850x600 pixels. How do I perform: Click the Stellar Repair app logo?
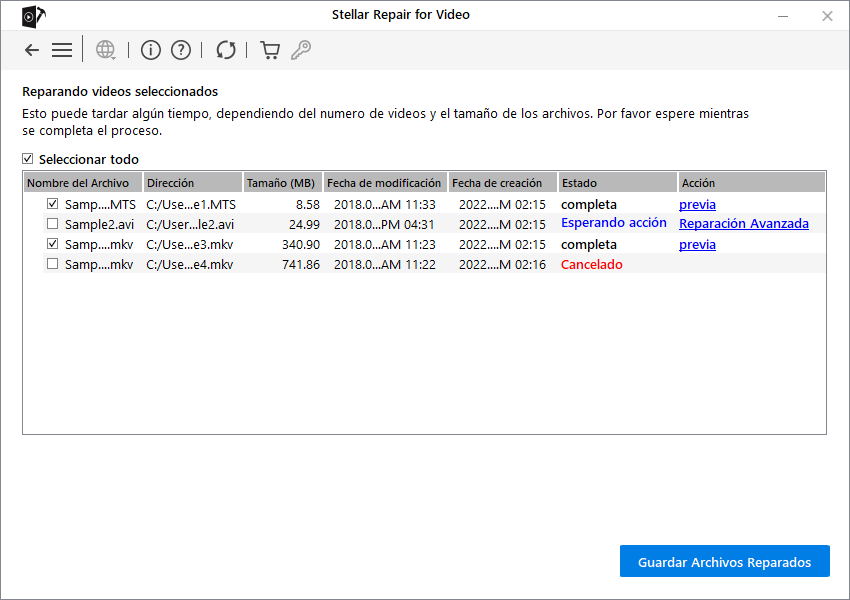point(33,16)
